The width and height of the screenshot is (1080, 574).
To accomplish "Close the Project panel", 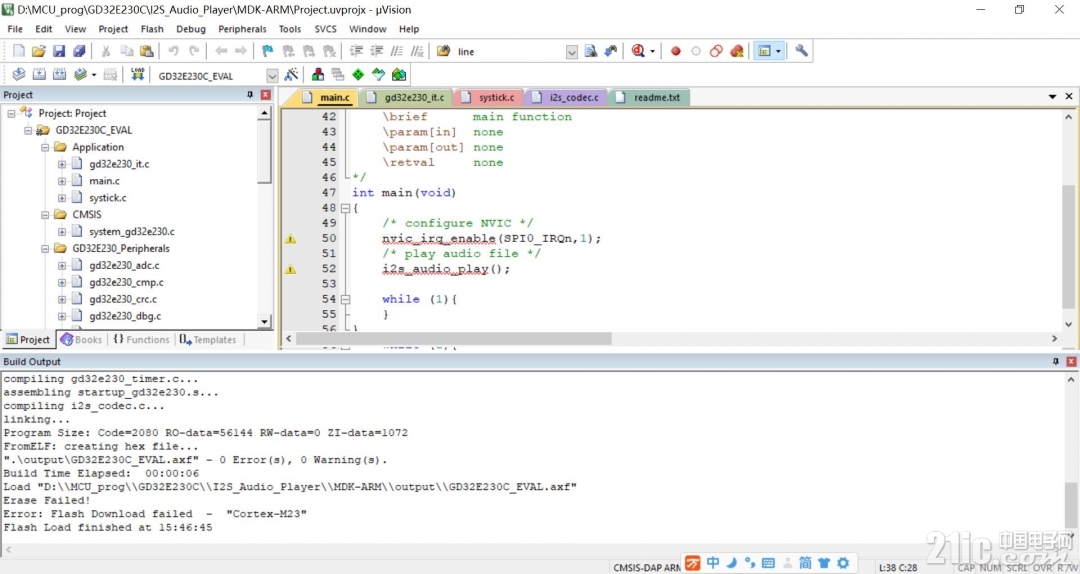I will coord(266,95).
